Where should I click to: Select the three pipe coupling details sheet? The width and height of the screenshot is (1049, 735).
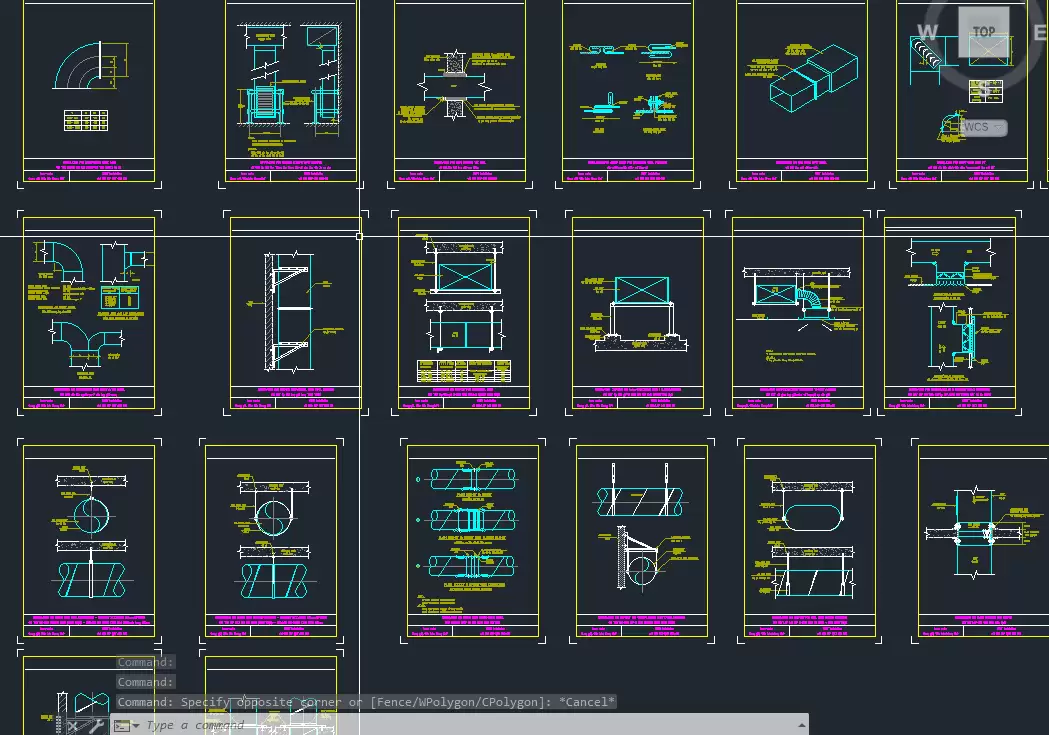click(473, 540)
